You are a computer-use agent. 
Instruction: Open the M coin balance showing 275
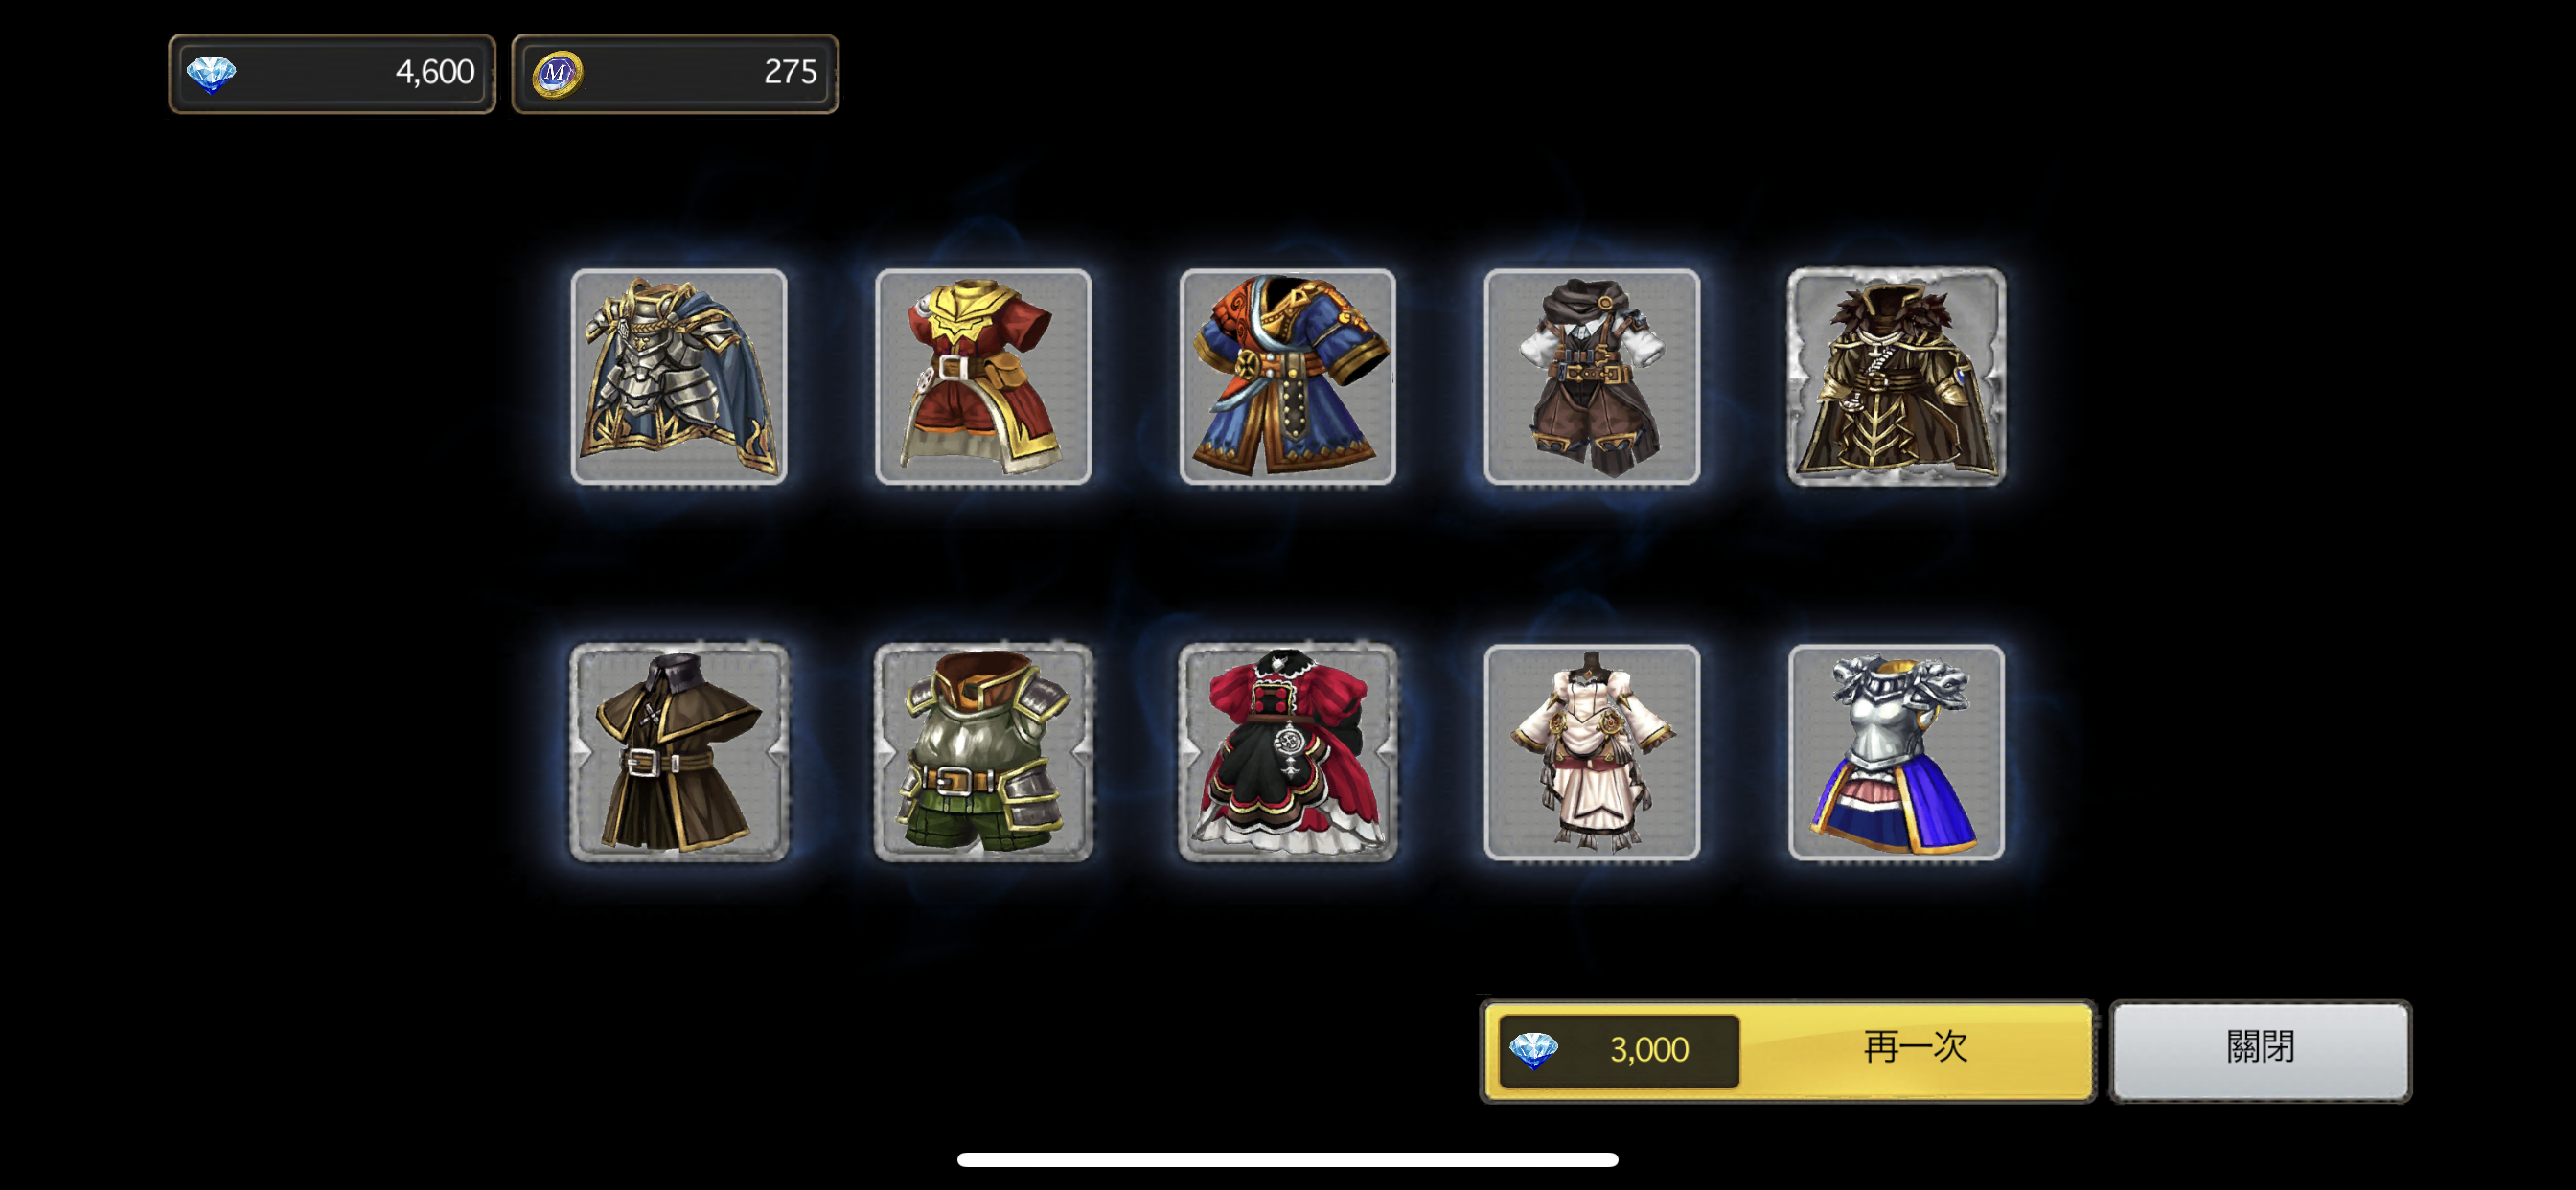coord(675,73)
